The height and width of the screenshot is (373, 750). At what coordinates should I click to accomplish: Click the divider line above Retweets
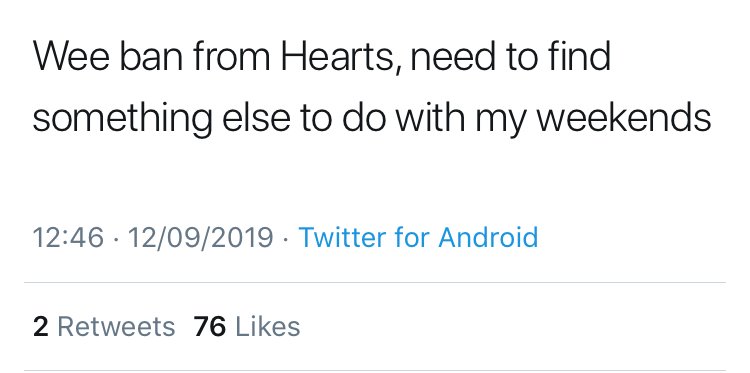[x=375, y=283]
